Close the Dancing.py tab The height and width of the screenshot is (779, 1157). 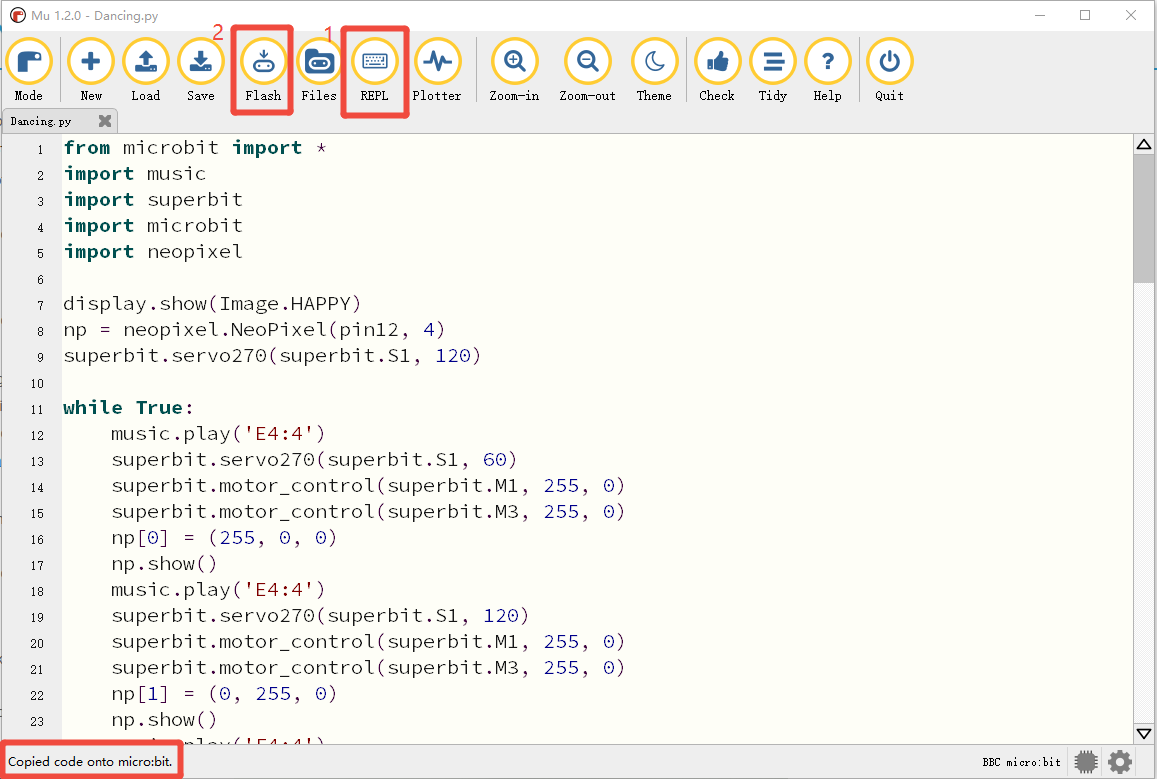(x=105, y=120)
